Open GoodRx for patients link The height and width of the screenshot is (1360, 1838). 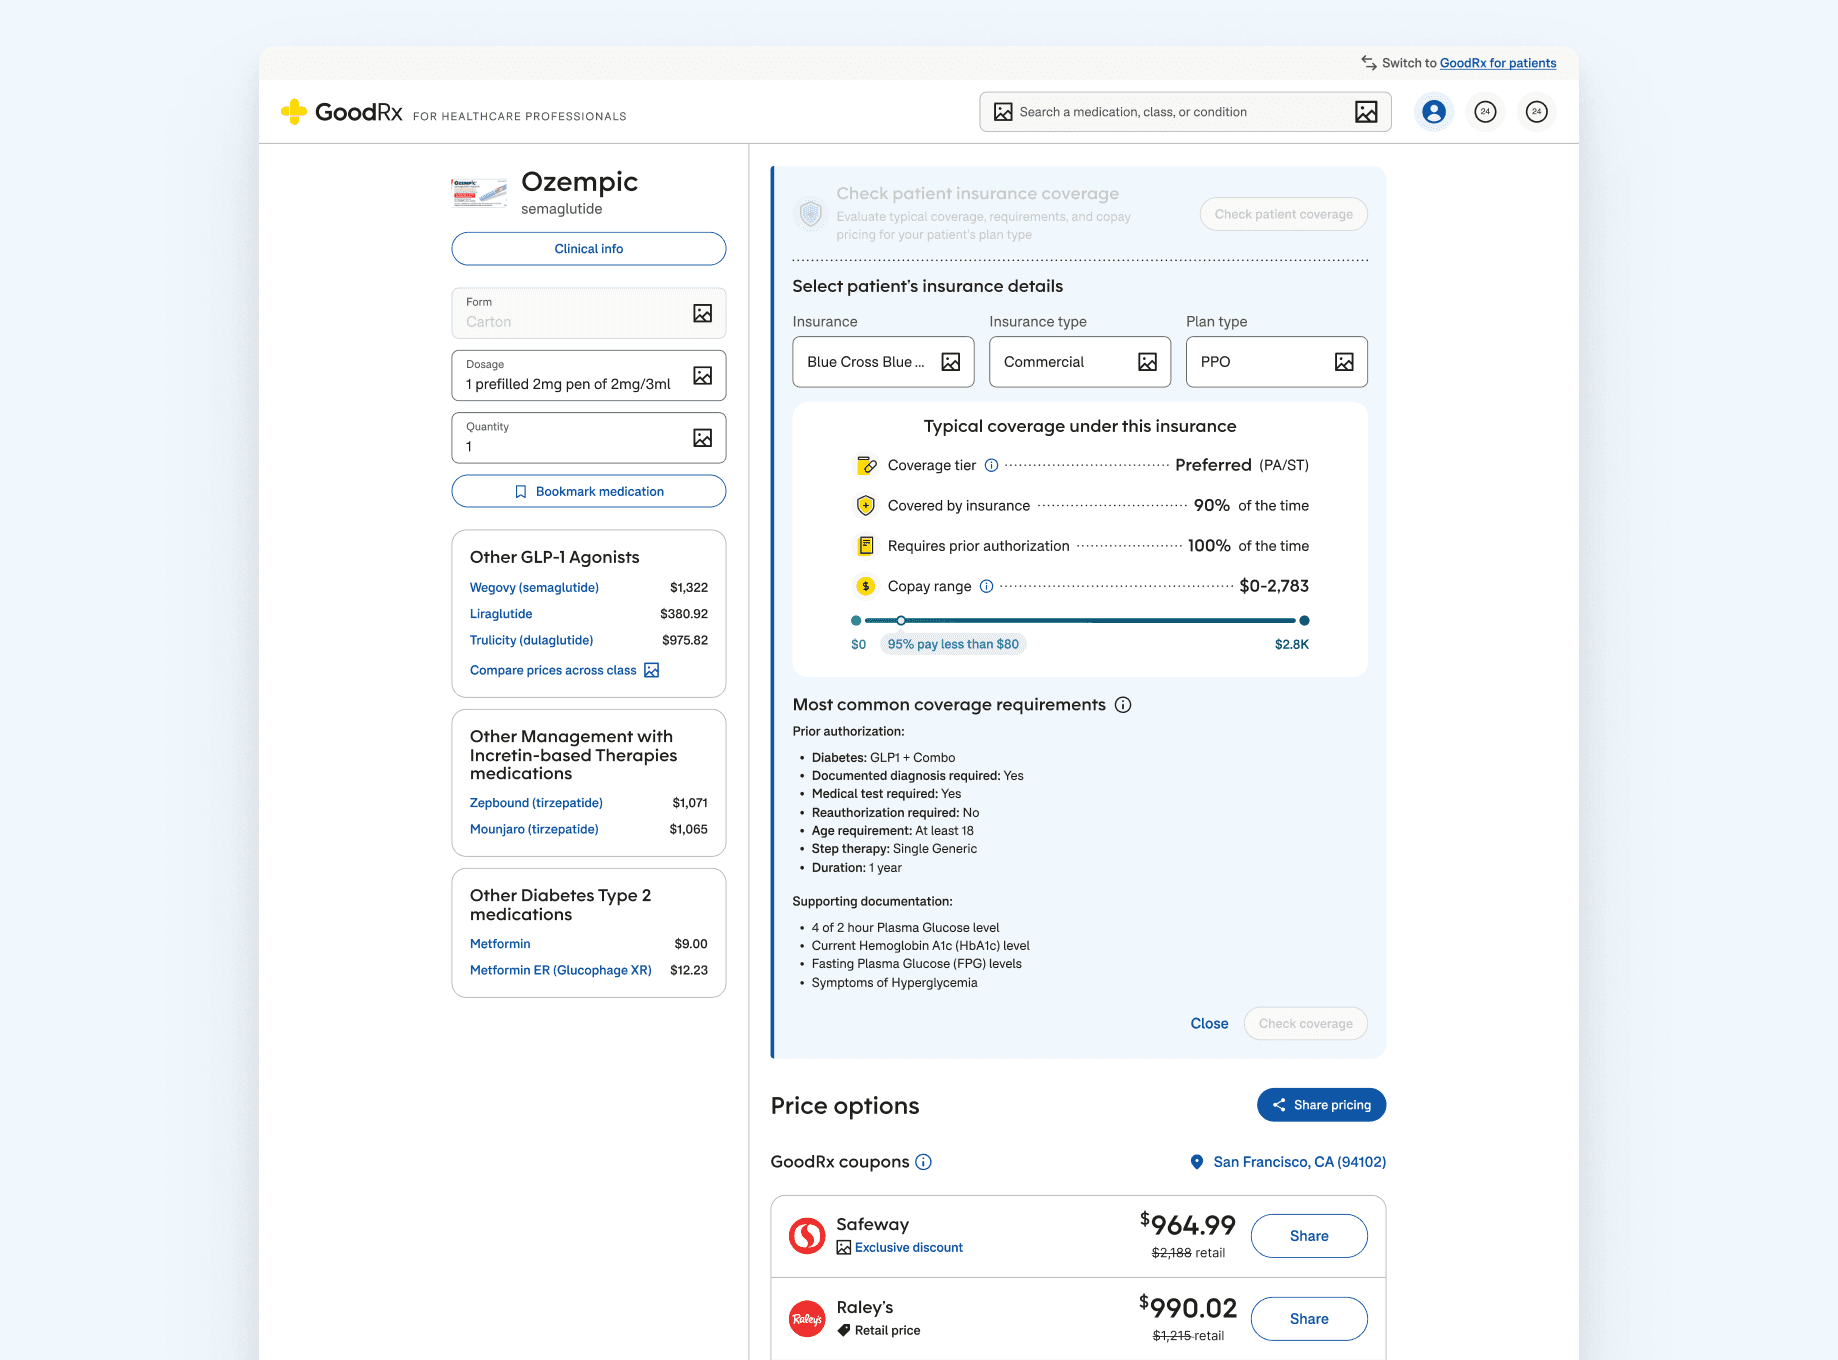pyautogui.click(x=1498, y=63)
